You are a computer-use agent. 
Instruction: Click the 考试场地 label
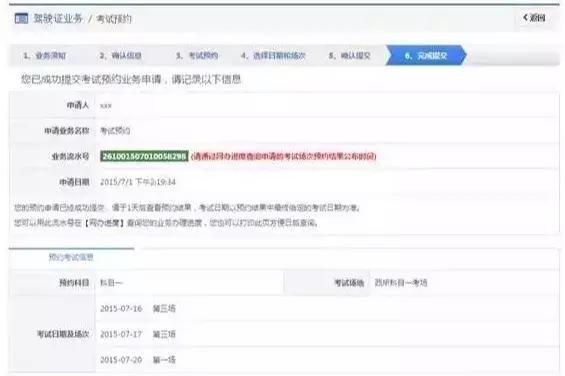(x=349, y=283)
